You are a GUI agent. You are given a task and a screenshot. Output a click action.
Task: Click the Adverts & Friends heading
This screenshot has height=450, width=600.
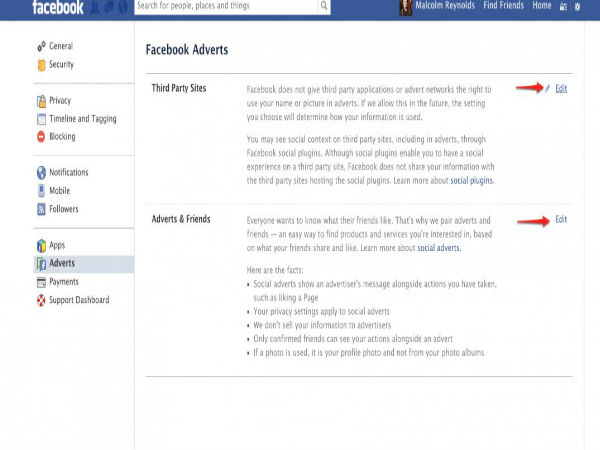[x=181, y=219]
